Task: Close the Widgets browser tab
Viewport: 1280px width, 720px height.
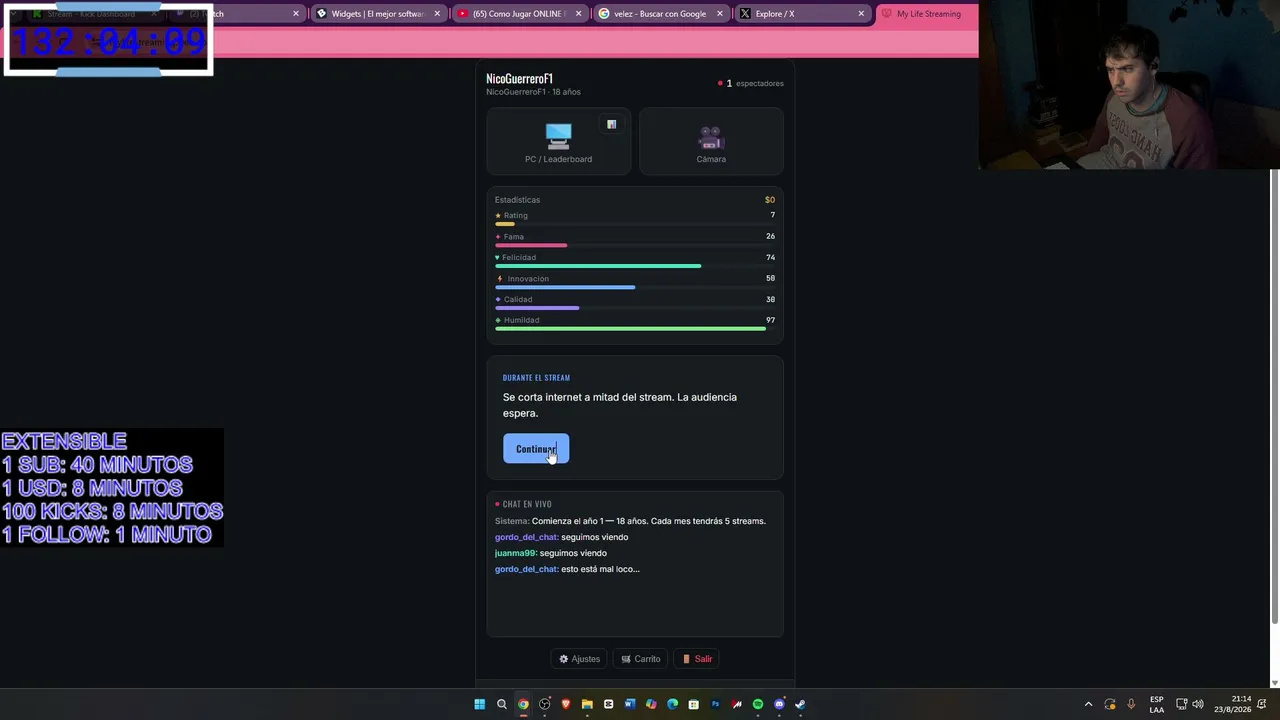Action: pyautogui.click(x=437, y=14)
